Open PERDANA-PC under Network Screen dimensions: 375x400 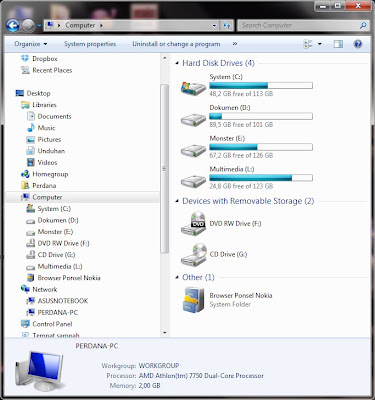(52, 313)
